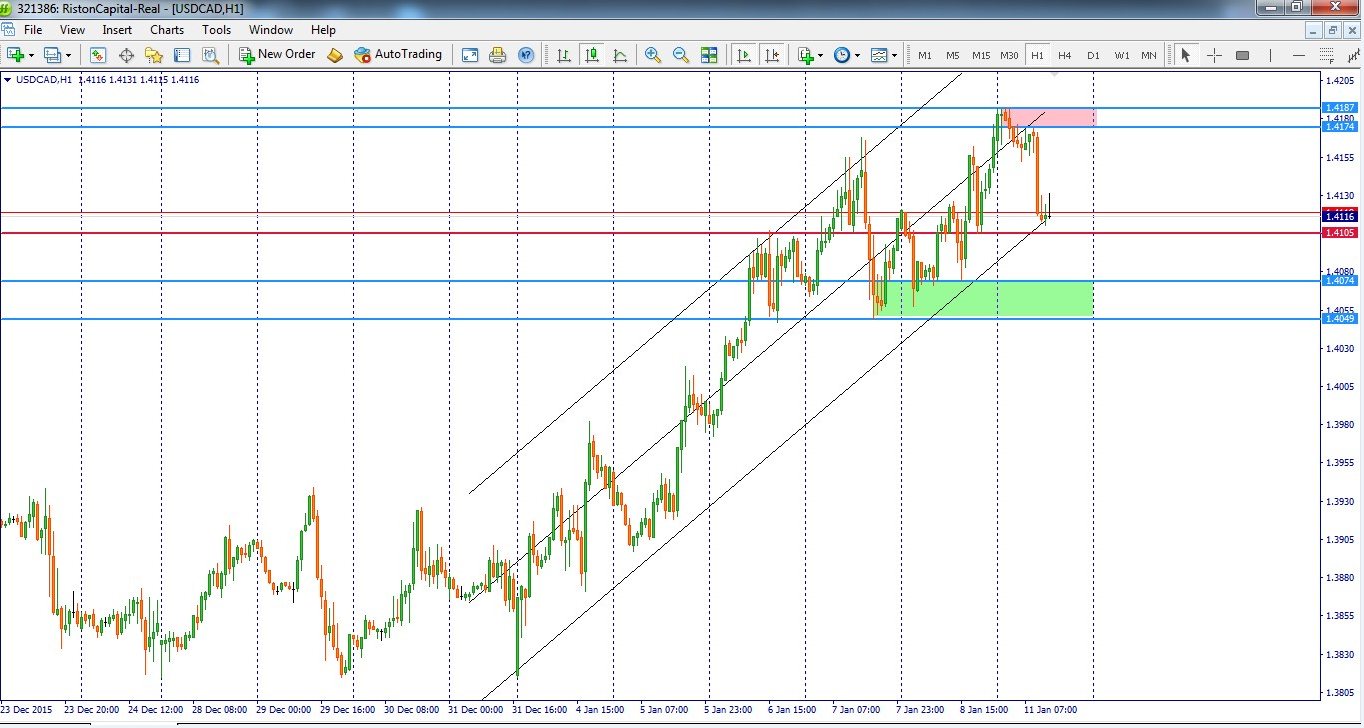The height and width of the screenshot is (728, 1364).
Task: Select the horizontal line drawing tool
Action: [1299, 55]
